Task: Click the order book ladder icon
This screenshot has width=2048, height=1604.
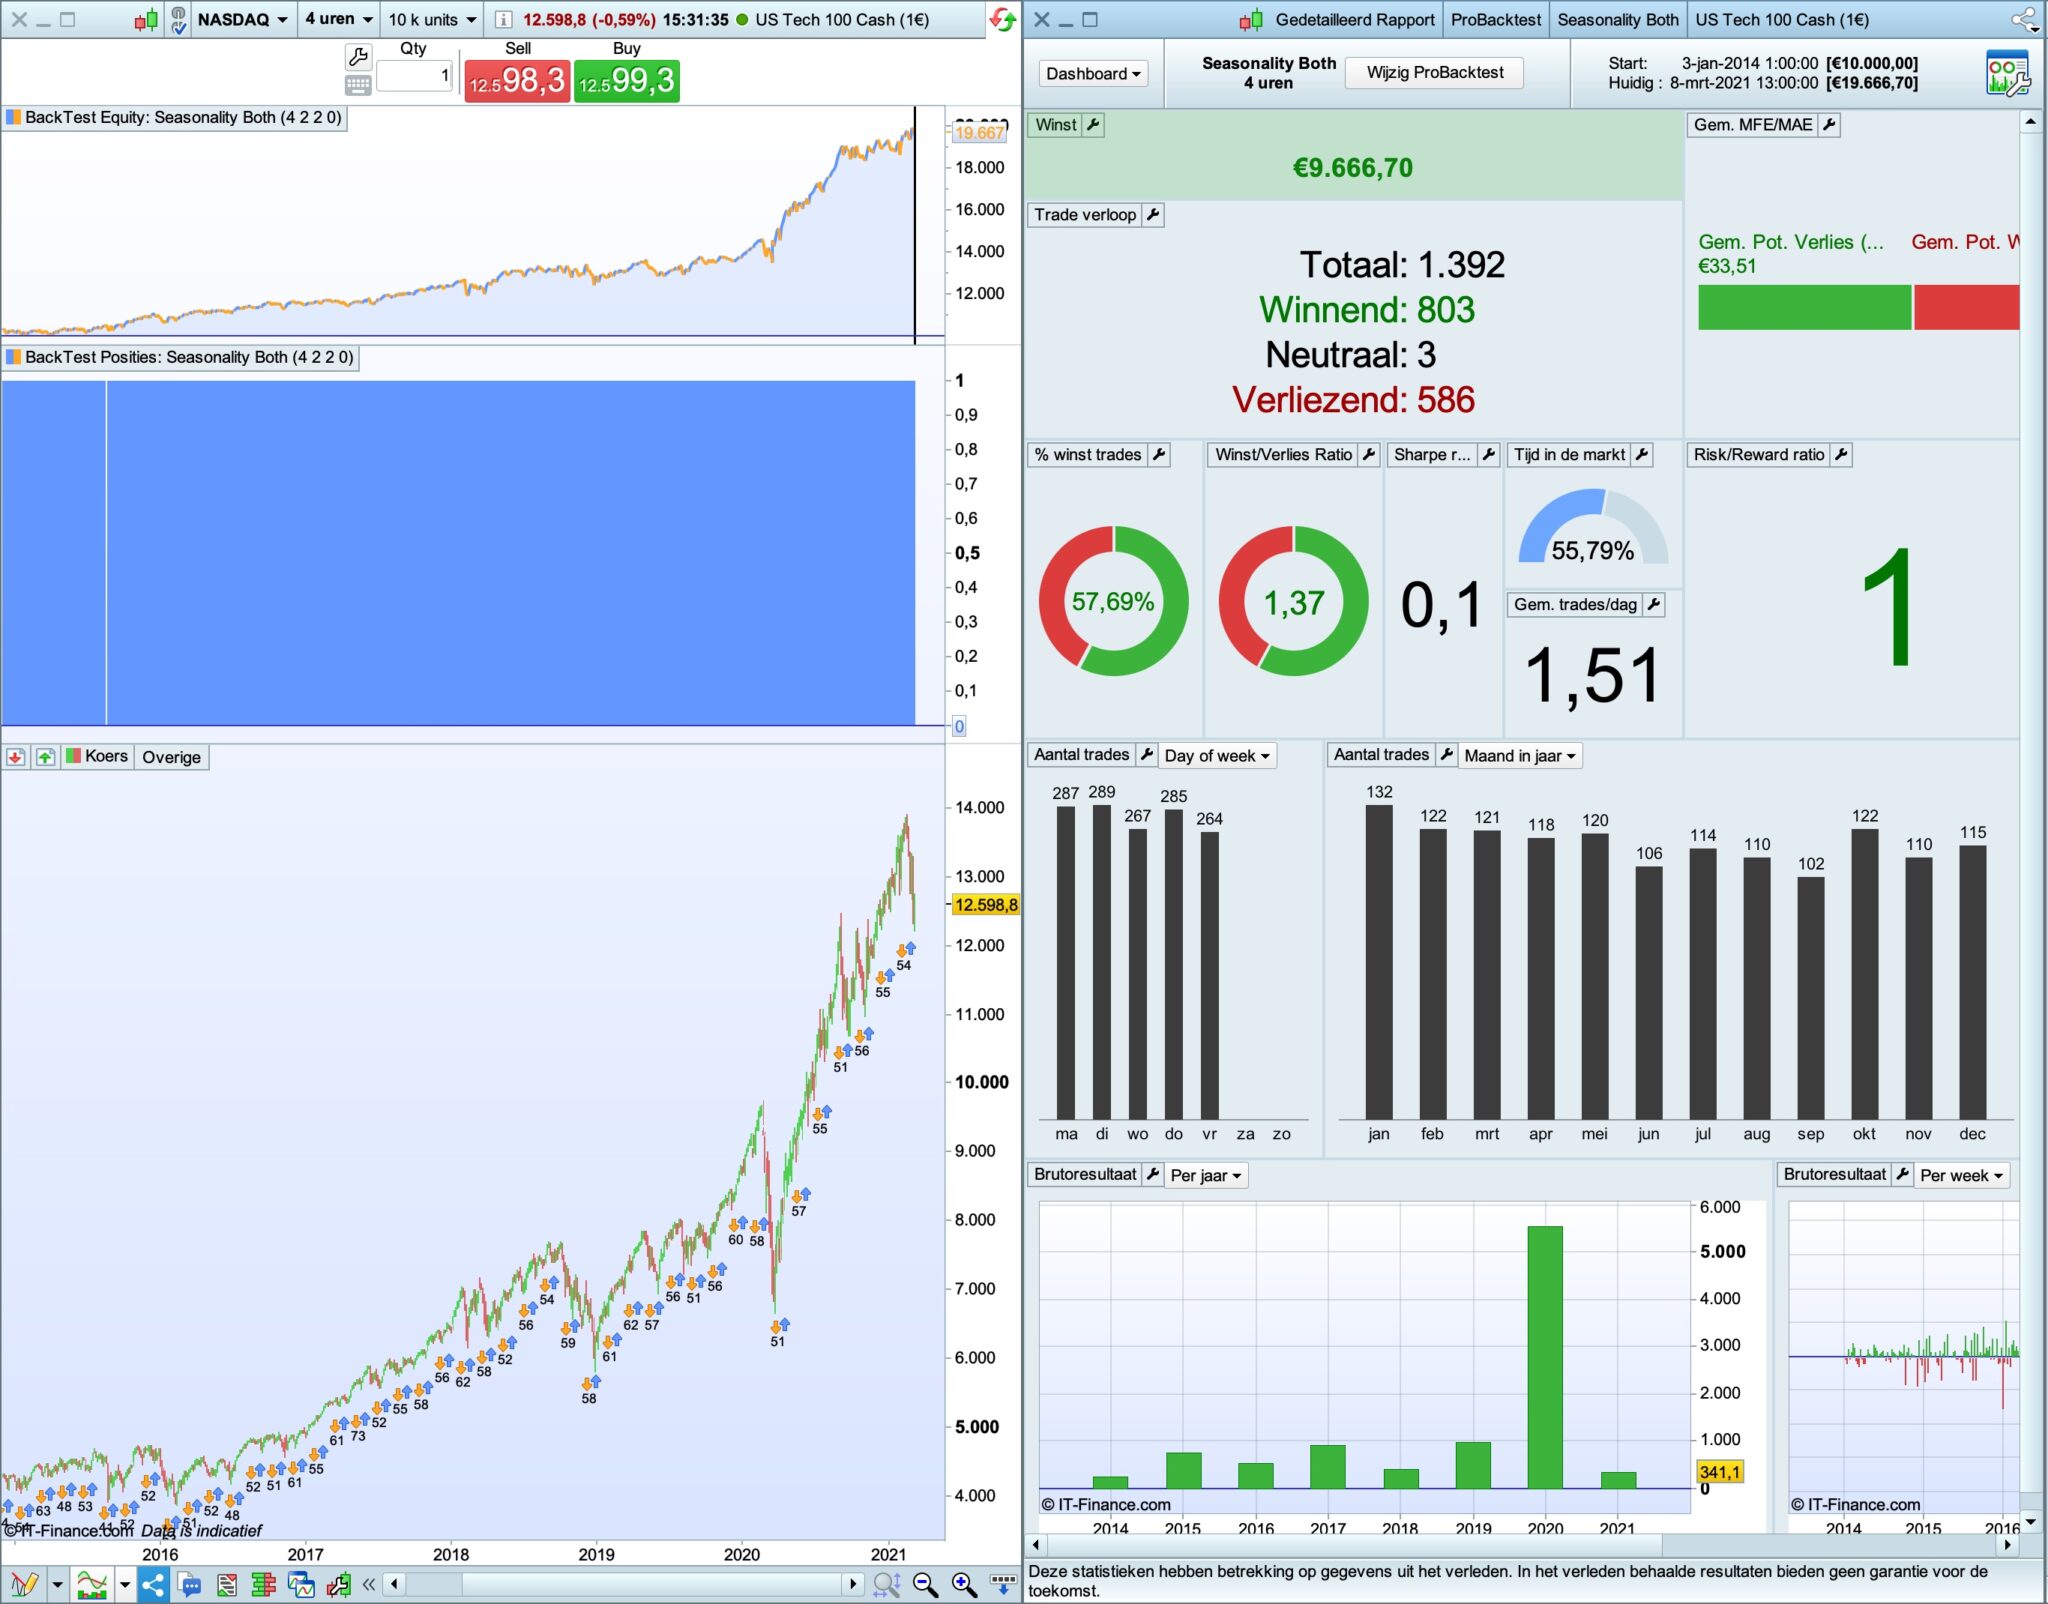Action: coord(264,1584)
